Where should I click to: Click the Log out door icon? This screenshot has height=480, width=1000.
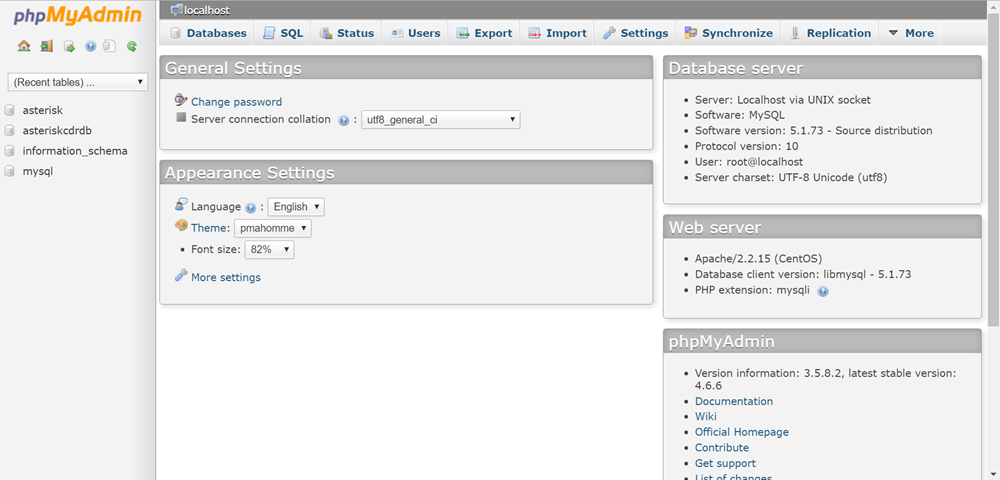[46, 46]
